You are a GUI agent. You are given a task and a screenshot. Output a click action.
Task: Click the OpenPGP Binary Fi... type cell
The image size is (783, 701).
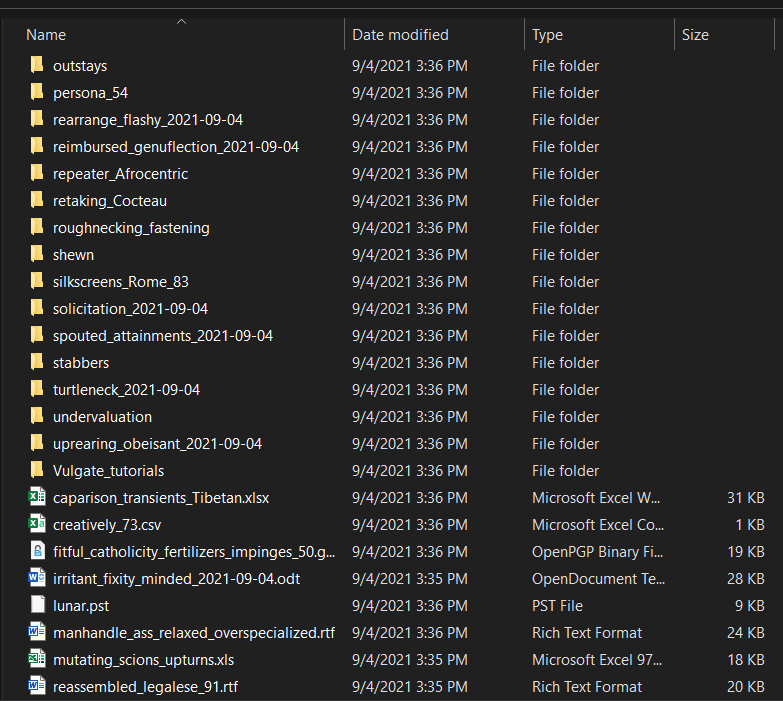[597, 552]
